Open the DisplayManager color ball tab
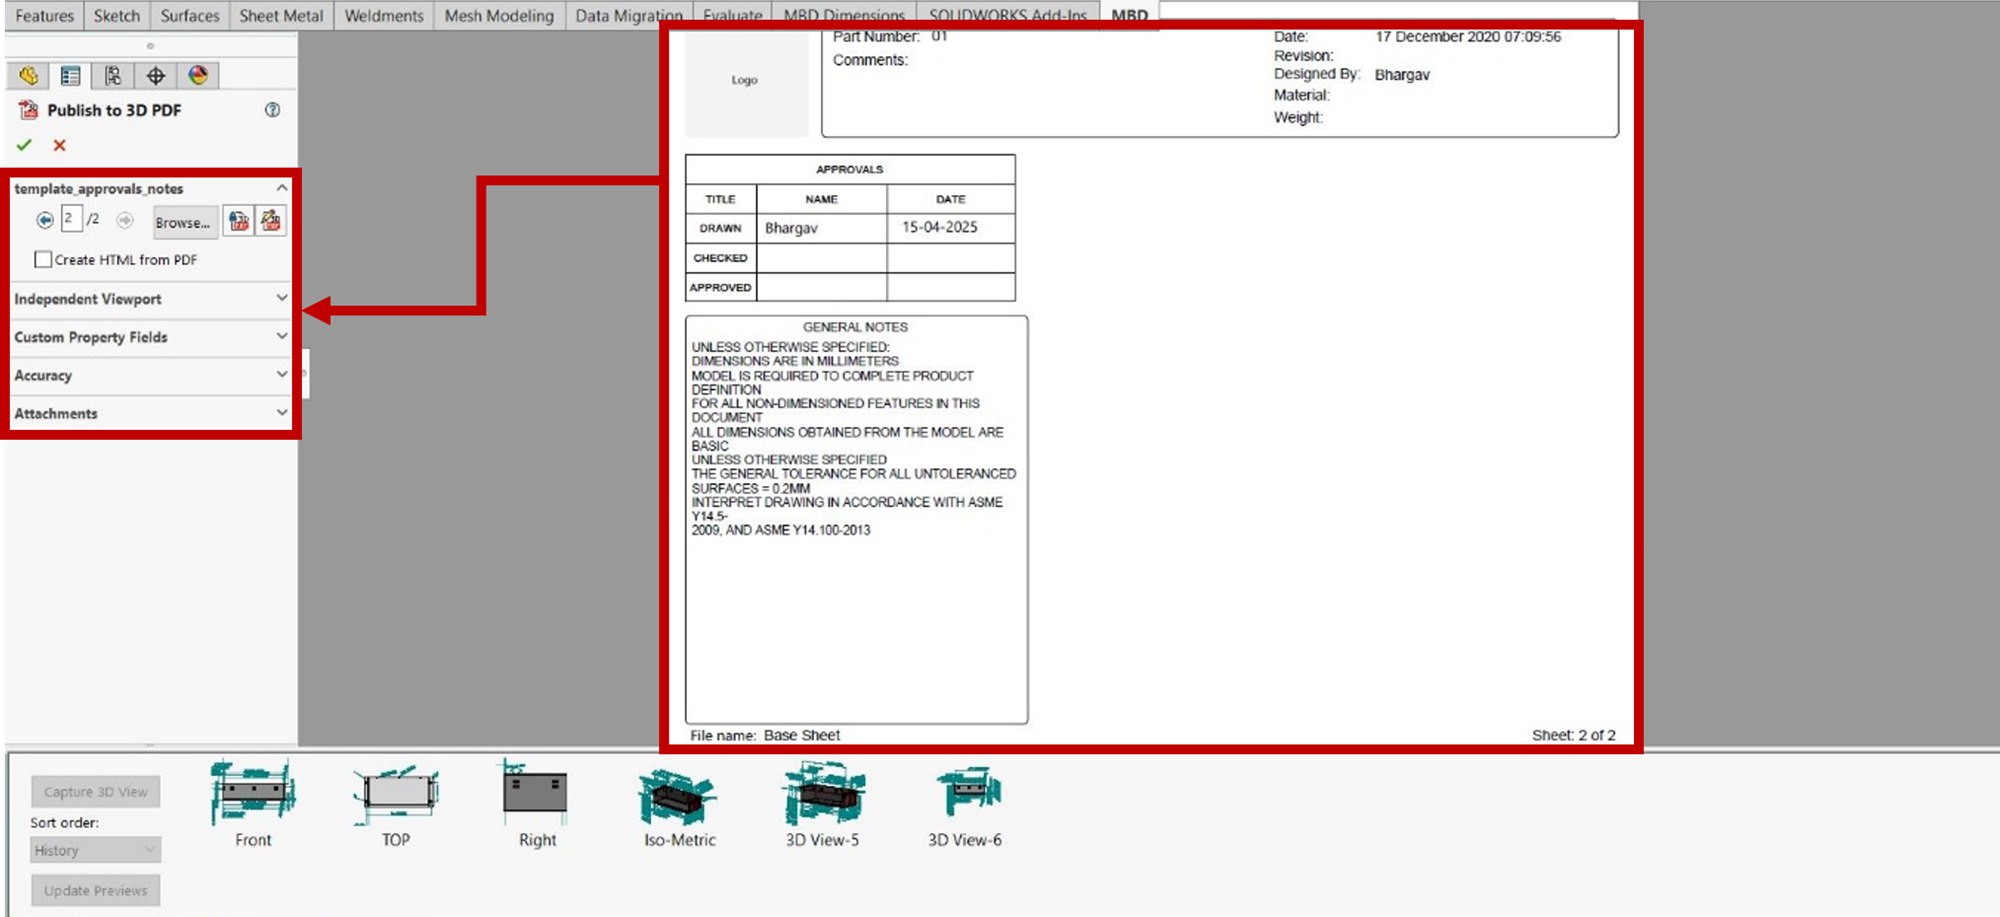Viewport: 2000px width, 917px height. click(x=198, y=76)
